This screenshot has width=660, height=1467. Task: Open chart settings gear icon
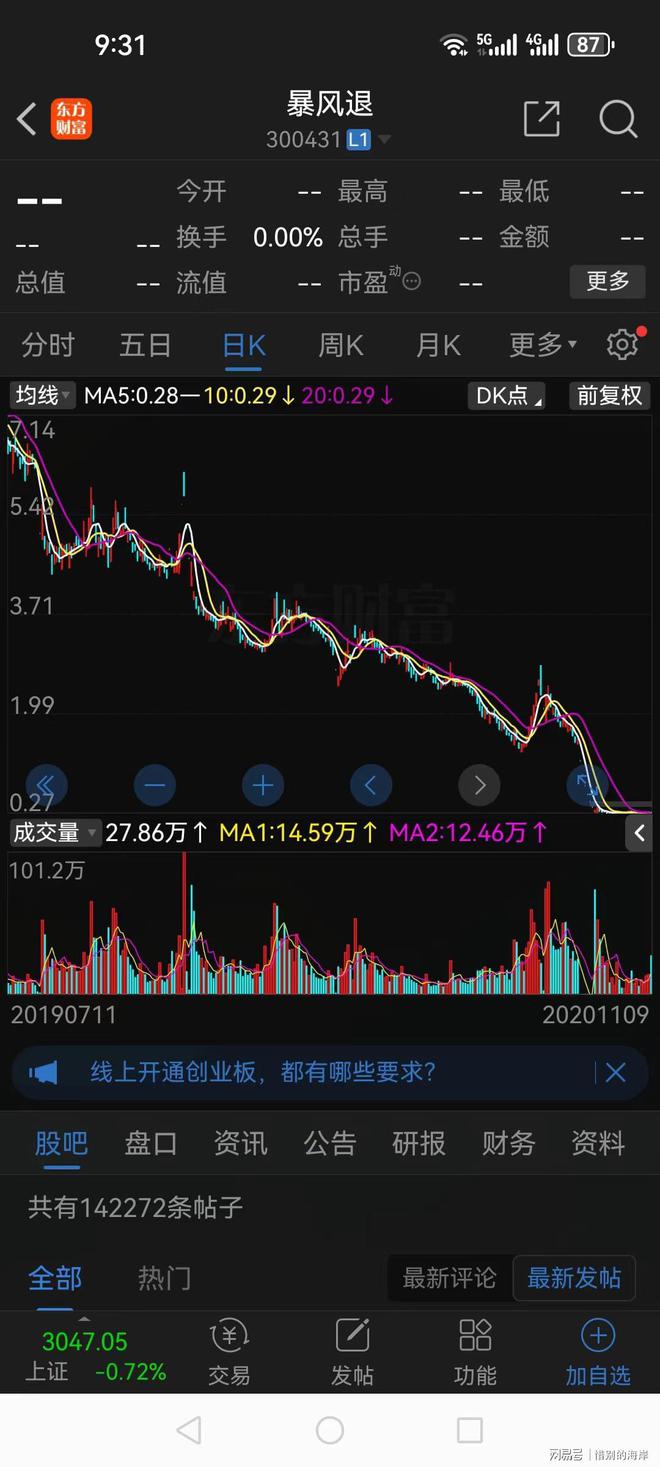[x=622, y=345]
